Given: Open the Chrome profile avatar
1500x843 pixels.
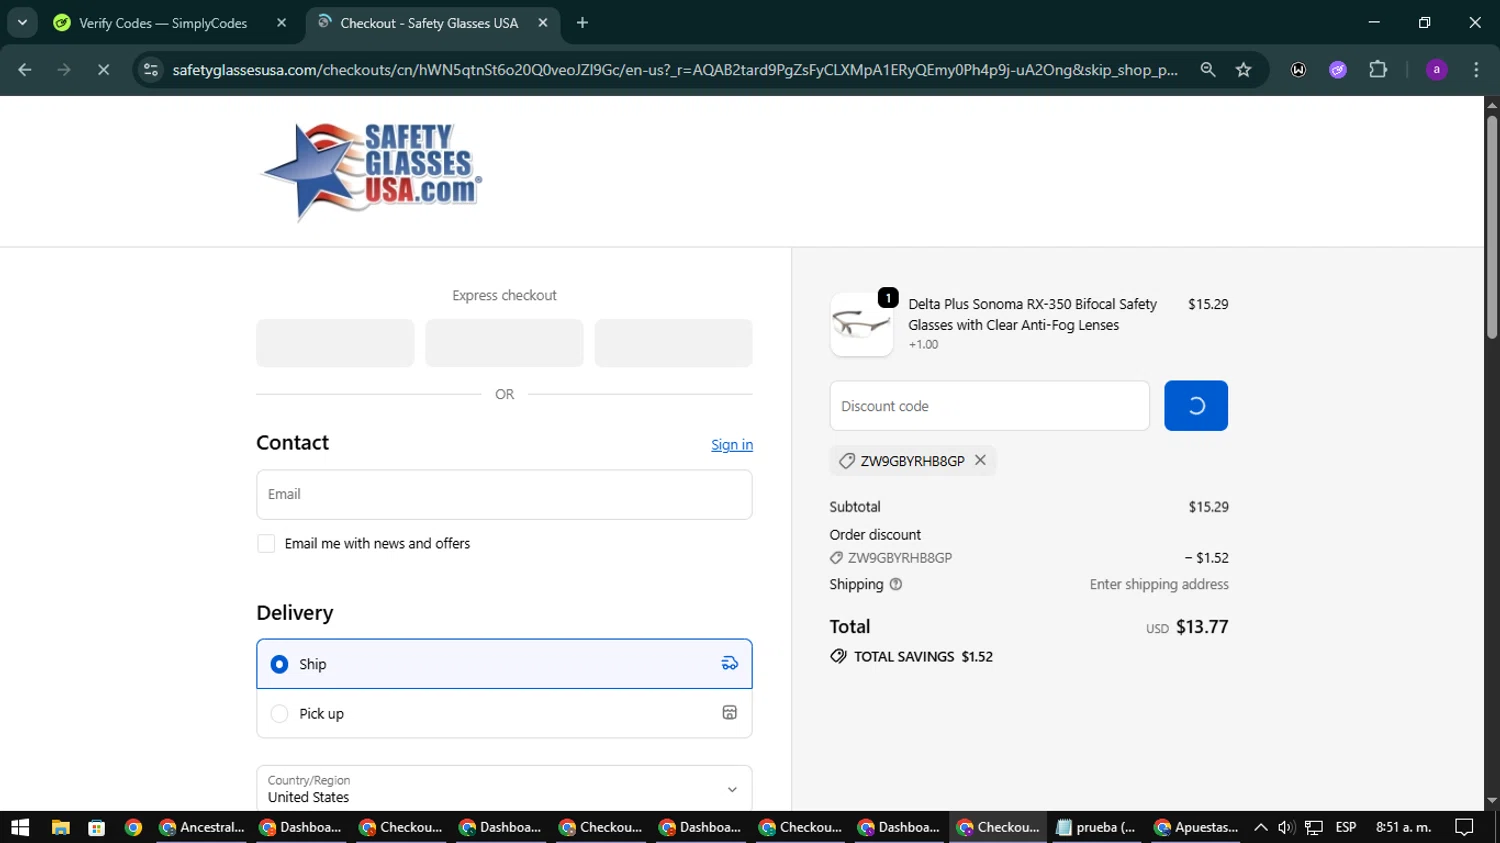Looking at the screenshot, I should pyautogui.click(x=1436, y=70).
